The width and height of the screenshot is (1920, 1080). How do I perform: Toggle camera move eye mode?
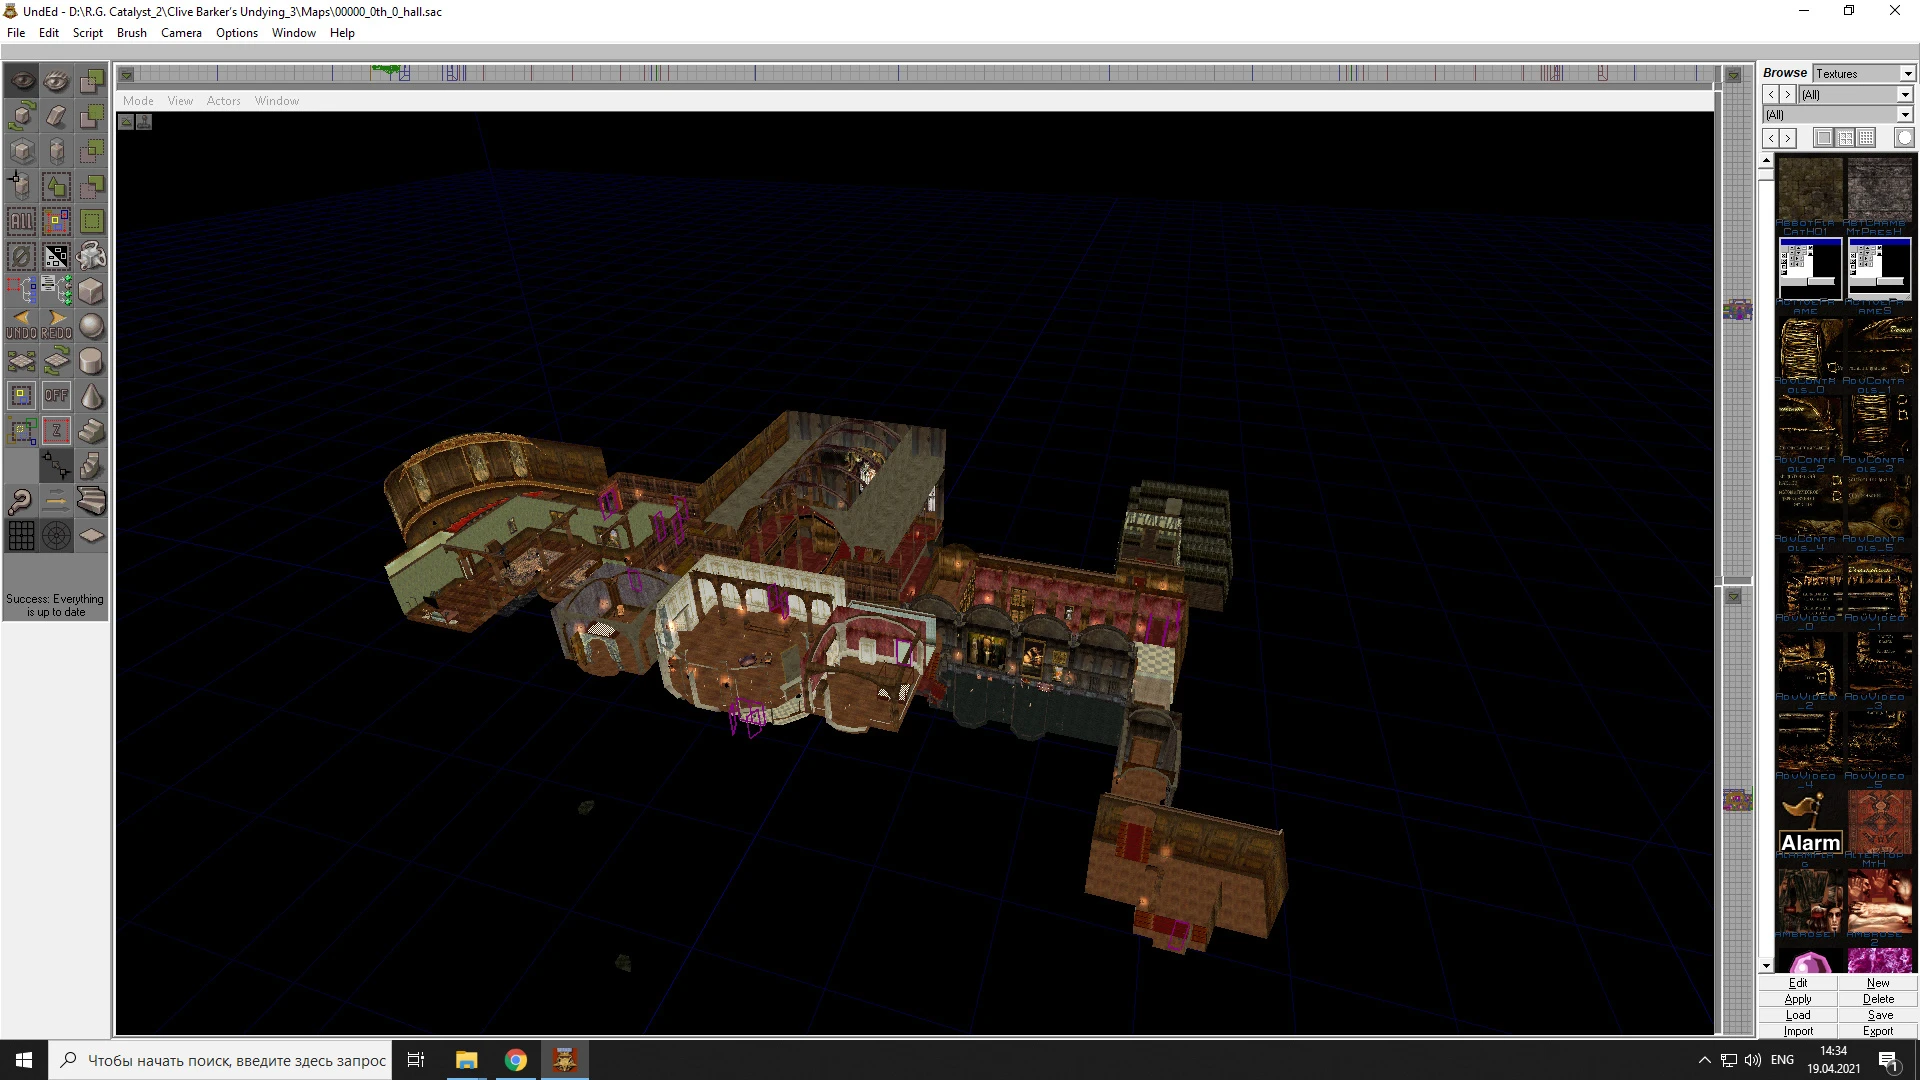[x=22, y=81]
